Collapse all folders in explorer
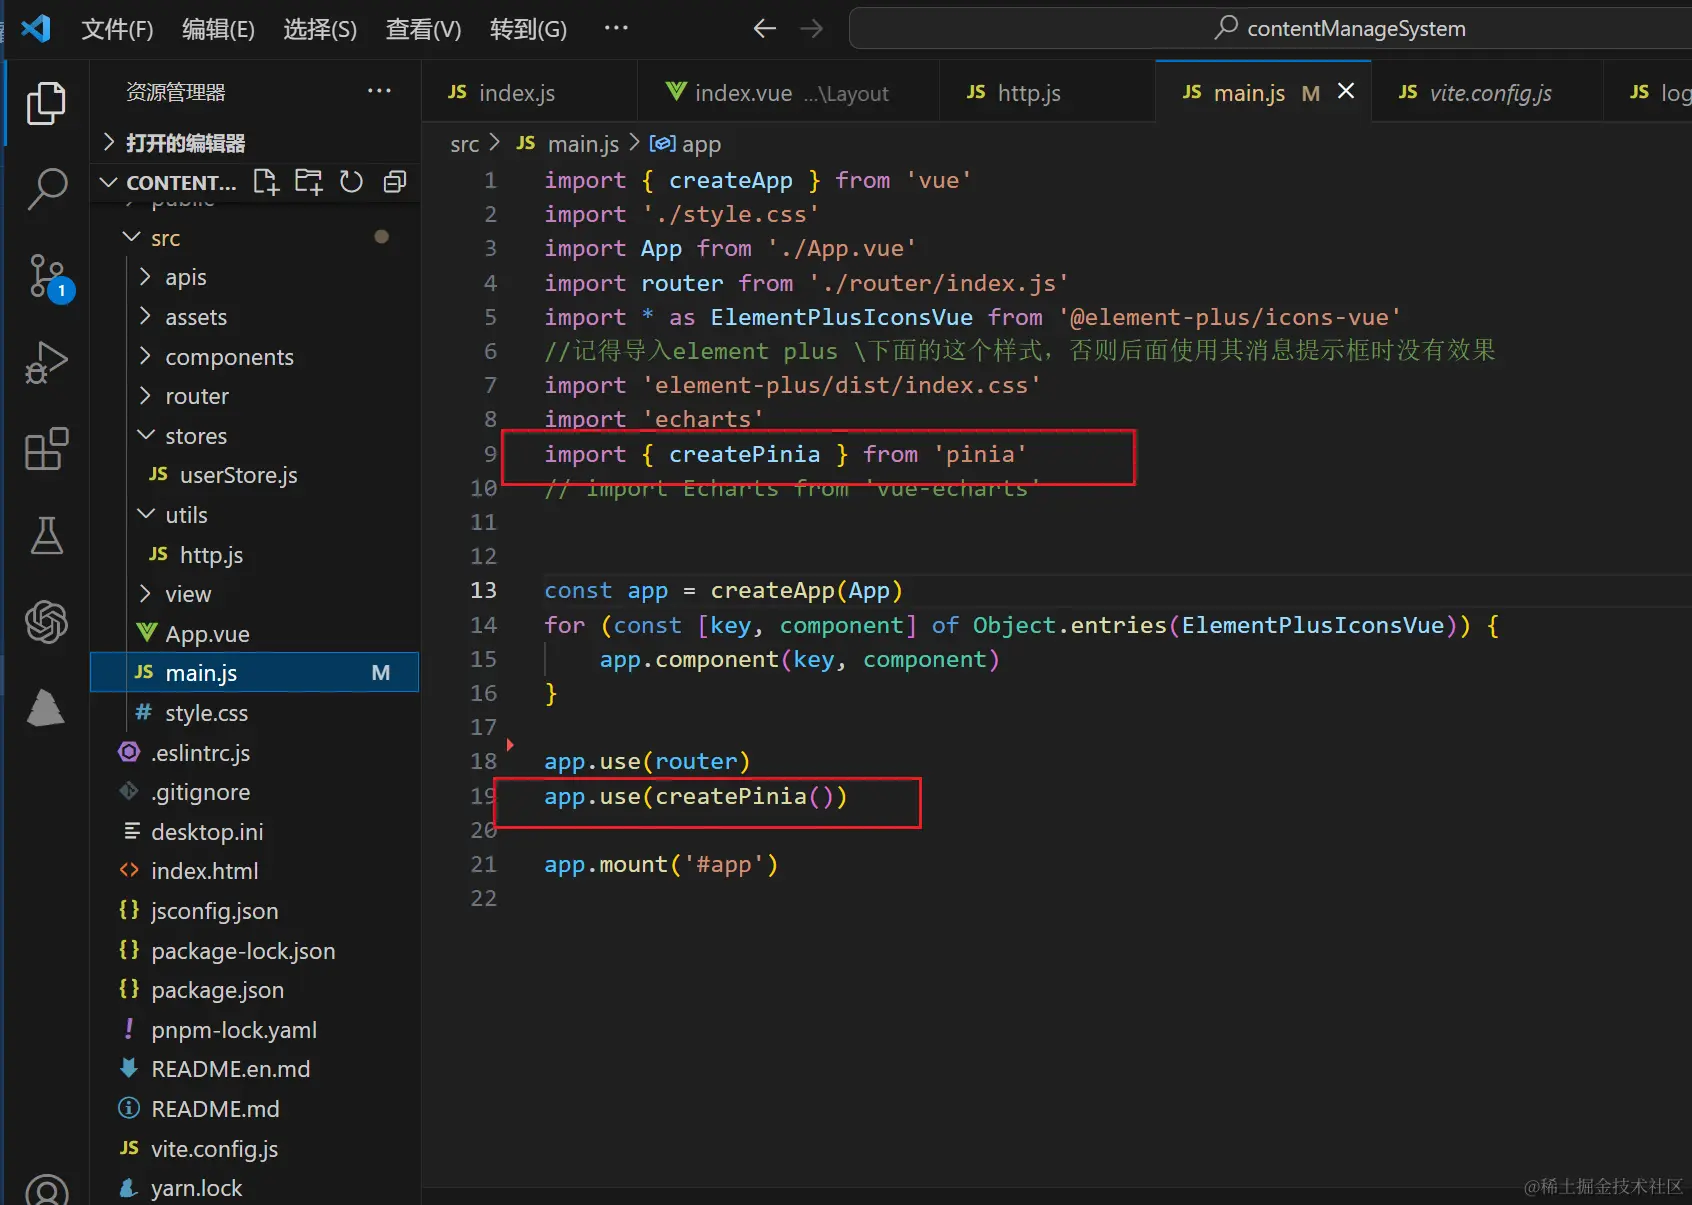This screenshot has height=1205, width=1692. tap(395, 182)
